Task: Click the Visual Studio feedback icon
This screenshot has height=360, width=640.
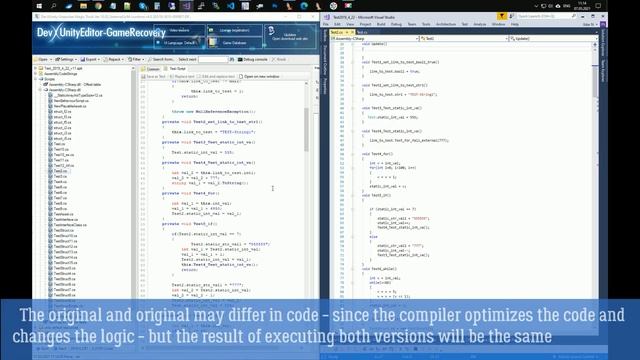Action: click(511, 16)
